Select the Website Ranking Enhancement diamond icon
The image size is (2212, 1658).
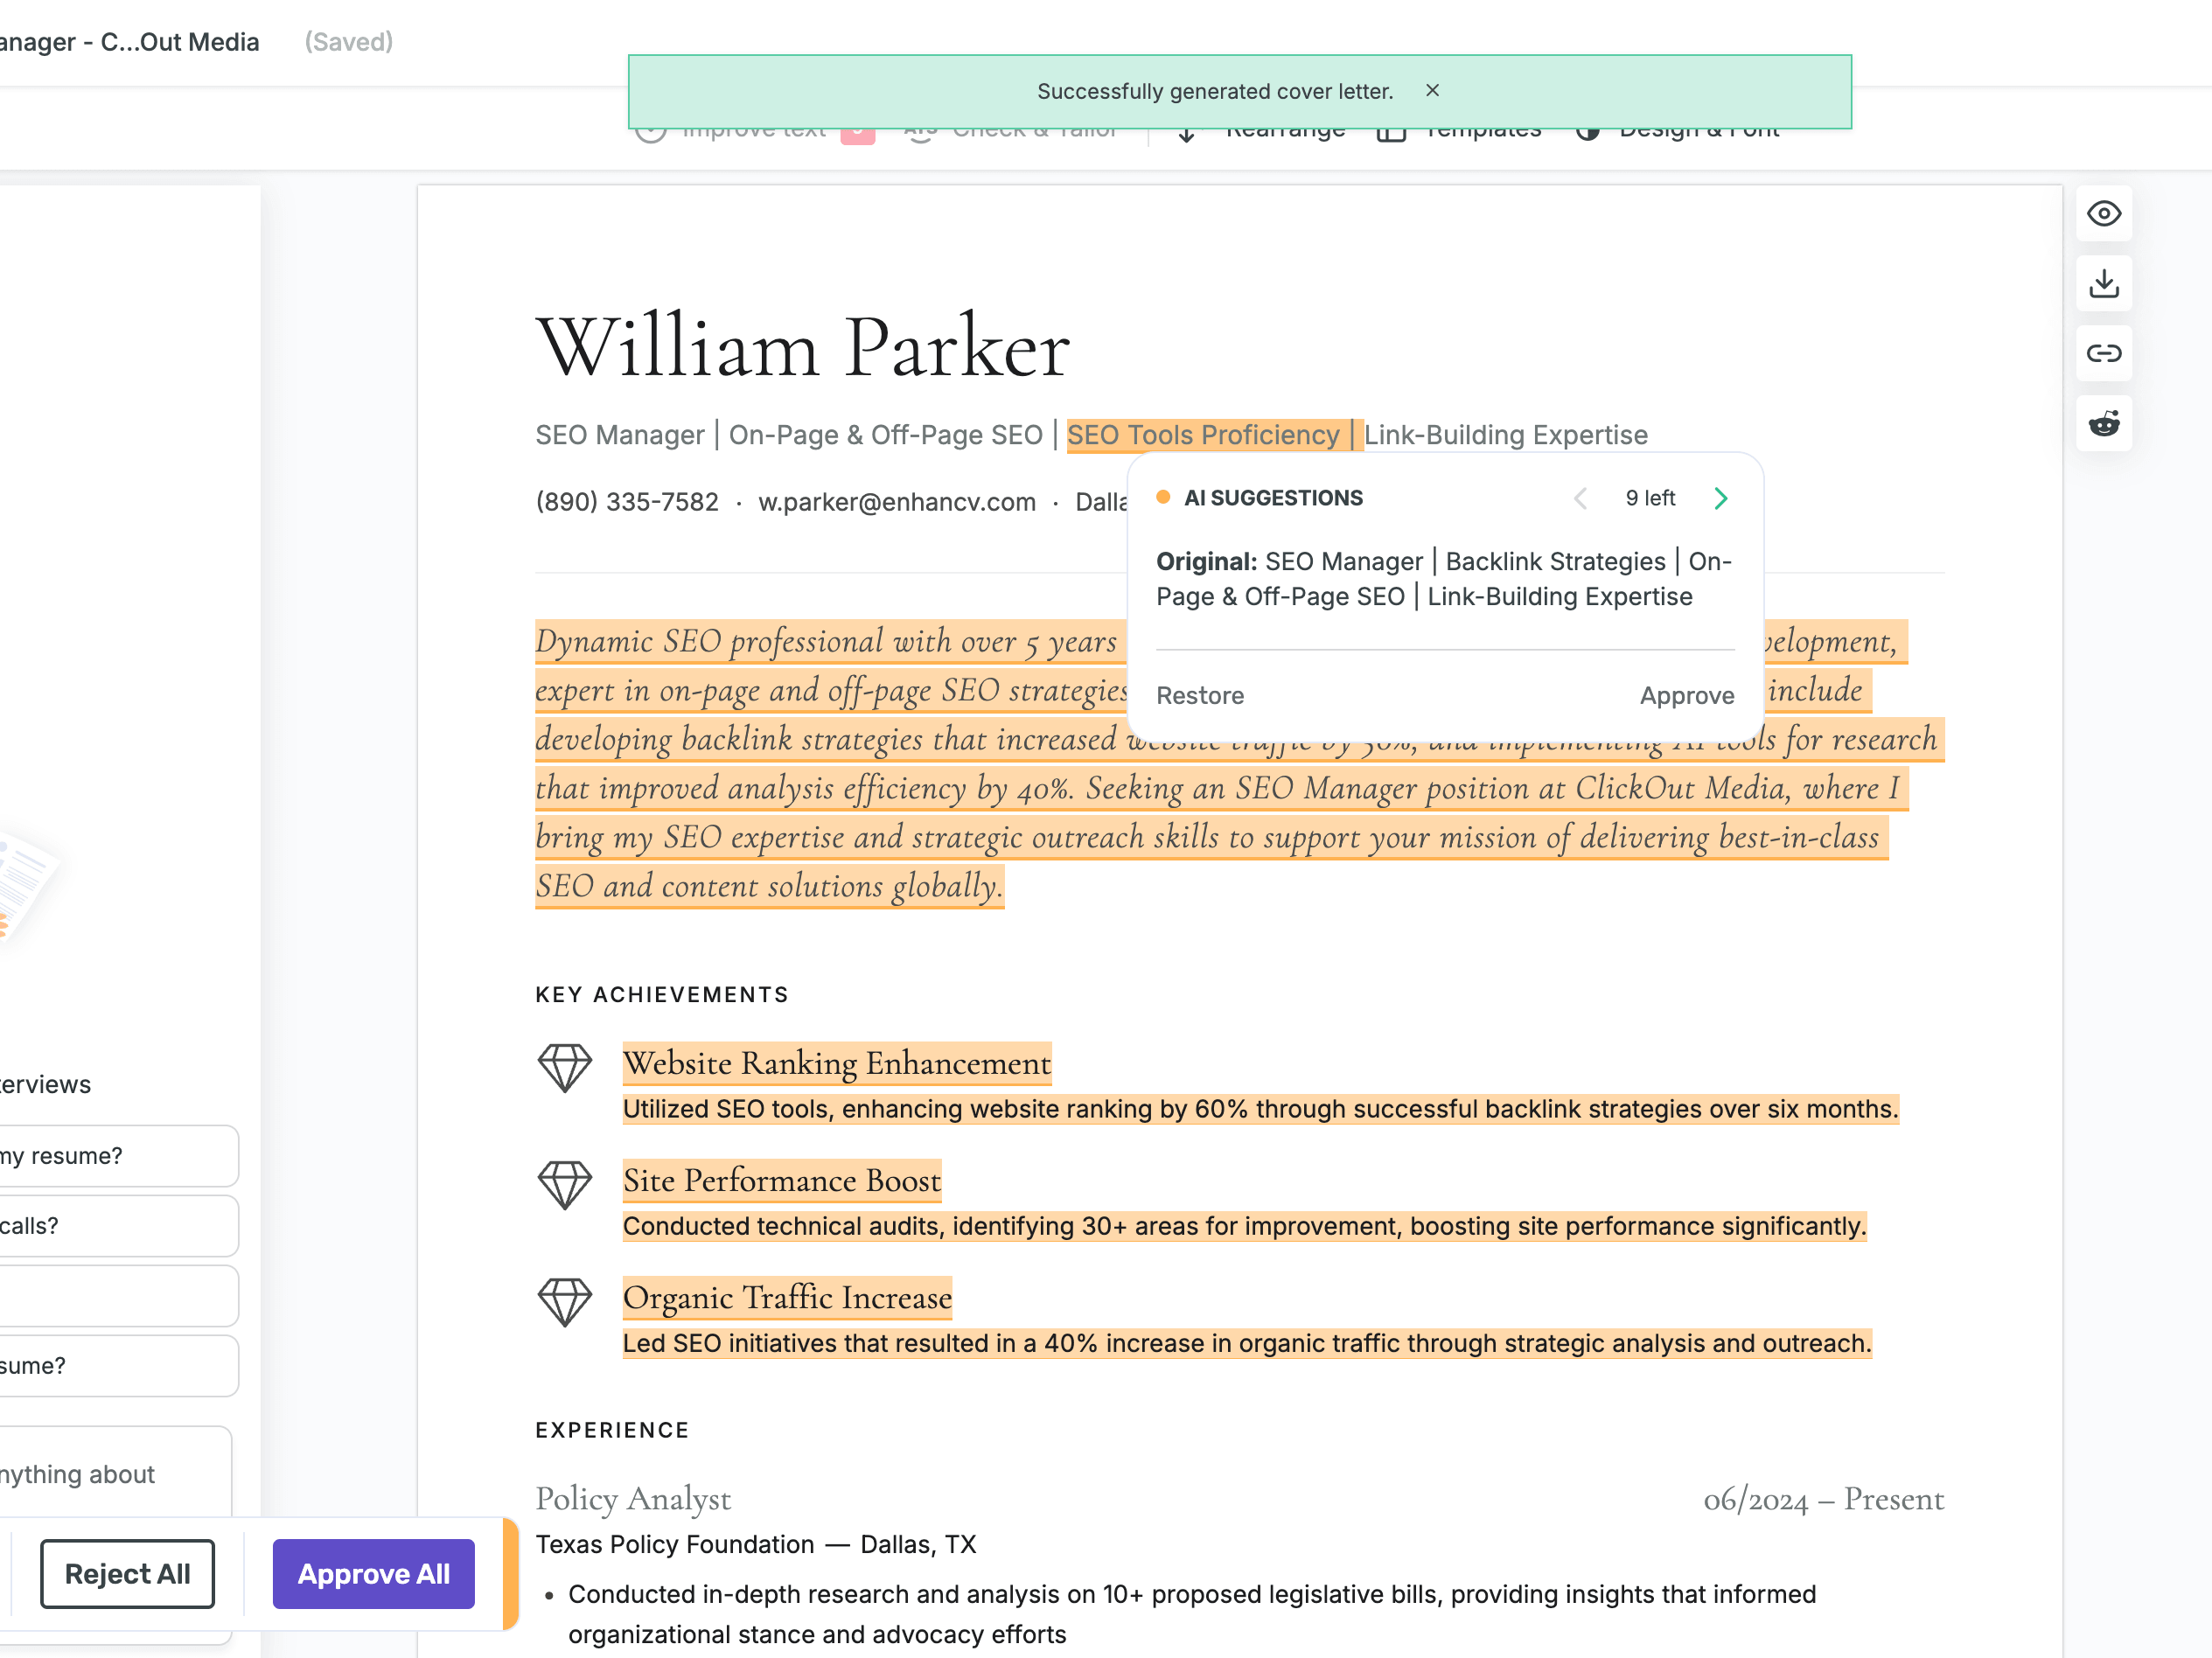tap(565, 1068)
